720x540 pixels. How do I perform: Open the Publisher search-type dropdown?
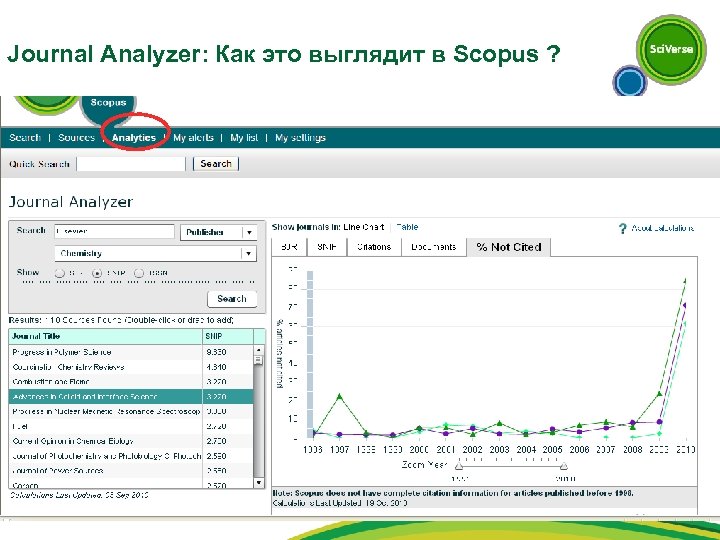(x=219, y=232)
